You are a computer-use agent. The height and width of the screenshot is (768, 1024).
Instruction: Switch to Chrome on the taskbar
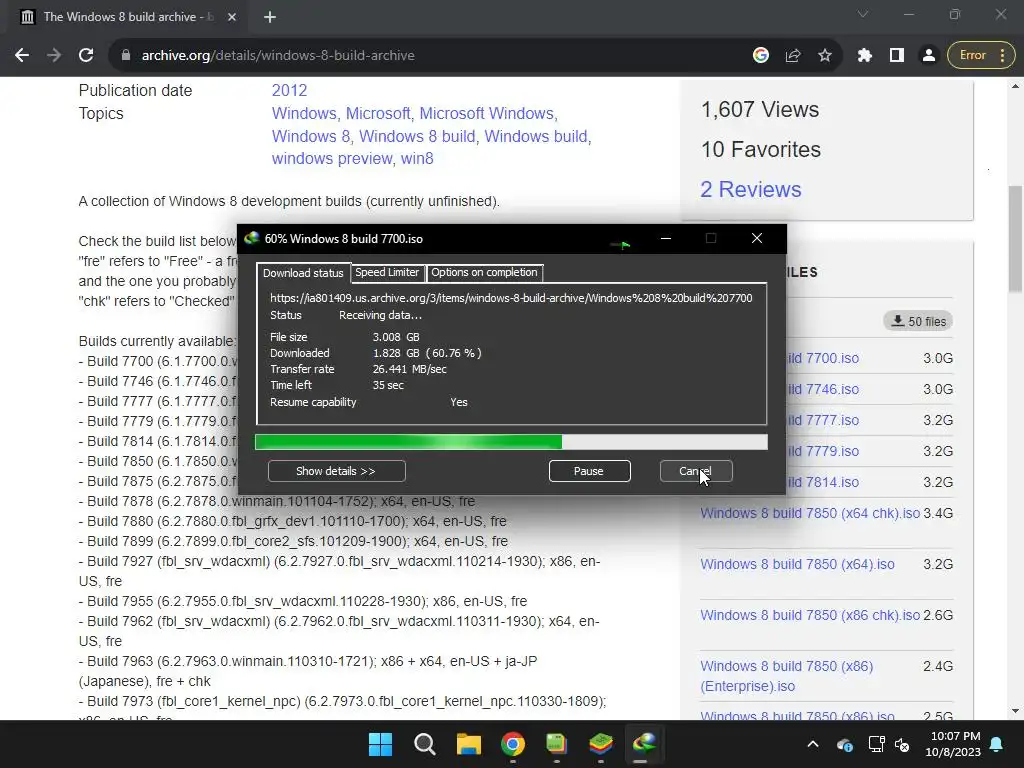tap(513, 744)
